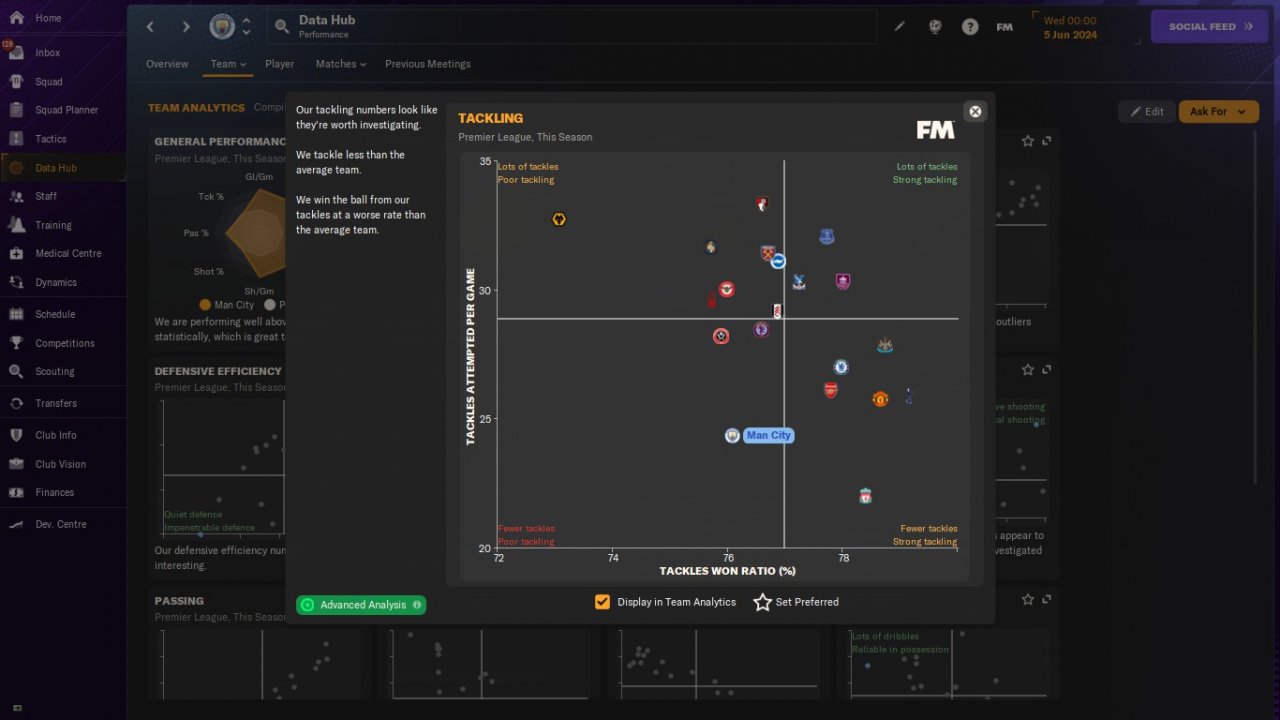
Task: Toggle Advanced Analysis switch
Action: tap(361, 605)
